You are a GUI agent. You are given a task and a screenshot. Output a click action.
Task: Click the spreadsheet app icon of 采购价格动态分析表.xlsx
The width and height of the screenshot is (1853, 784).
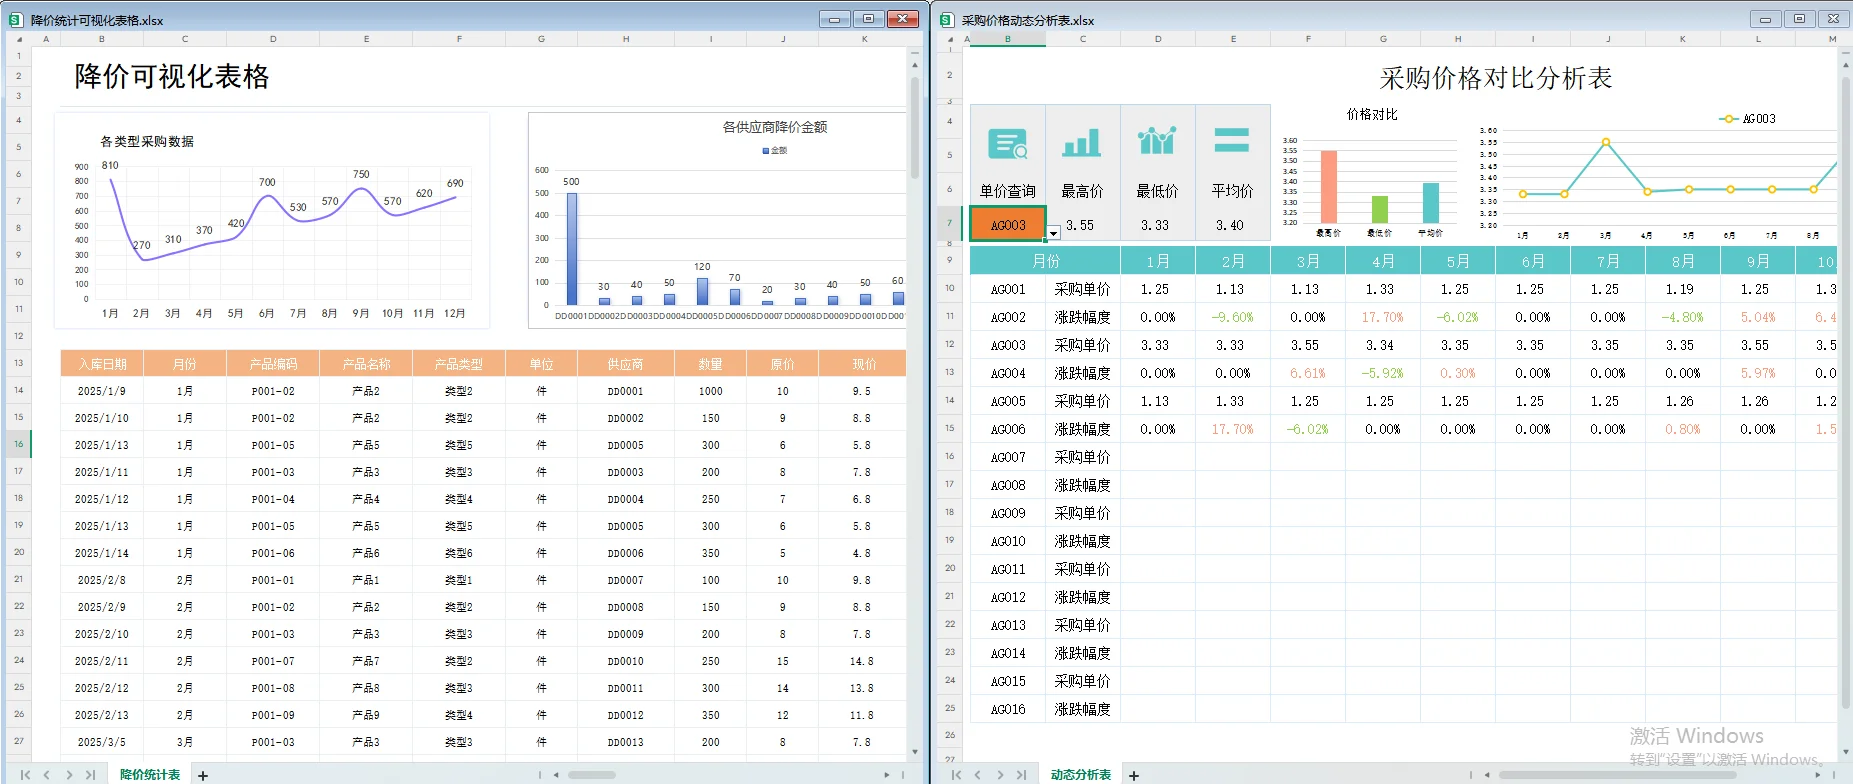[x=946, y=19]
